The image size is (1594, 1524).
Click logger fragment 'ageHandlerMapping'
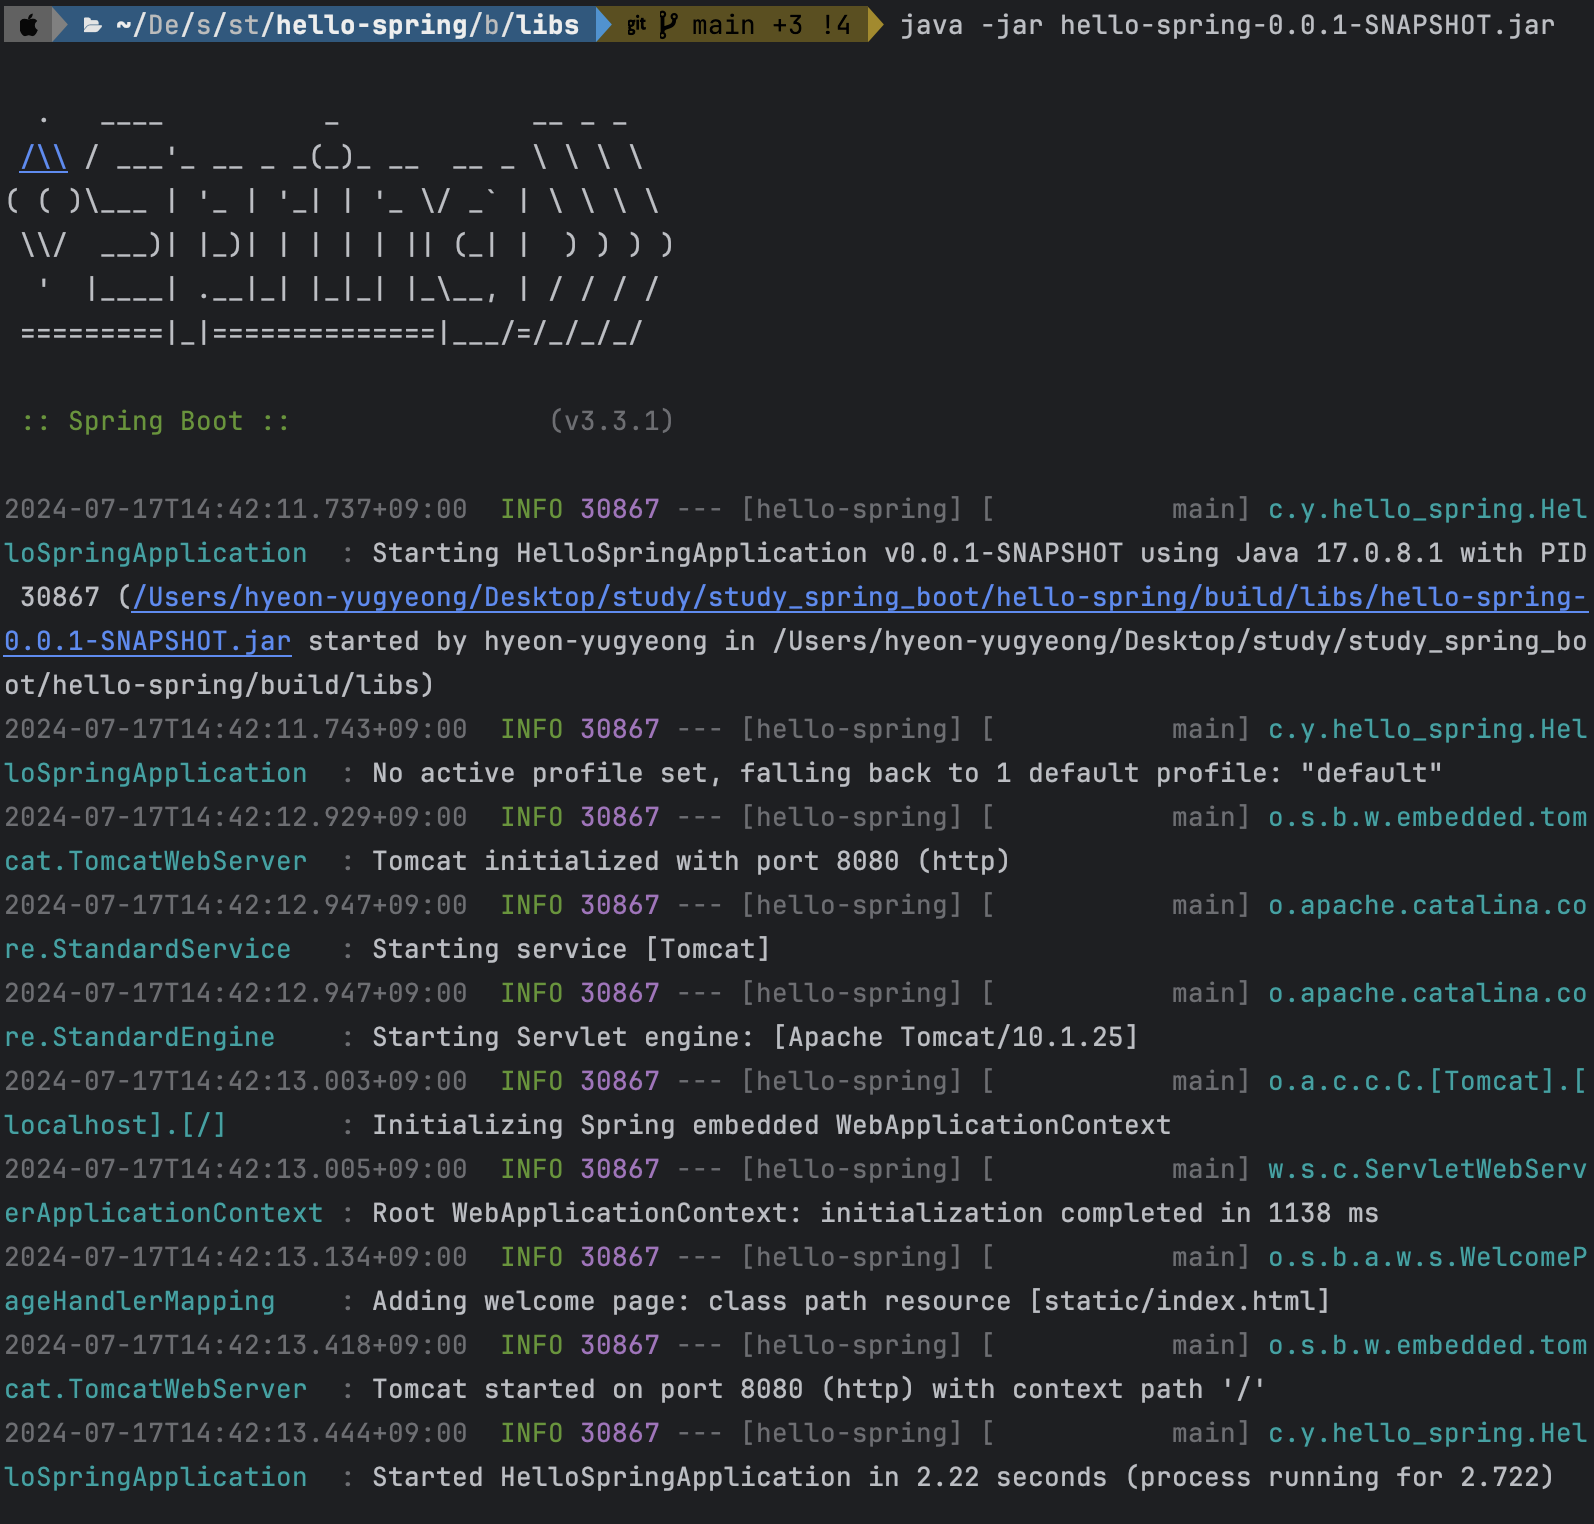click(x=140, y=1301)
